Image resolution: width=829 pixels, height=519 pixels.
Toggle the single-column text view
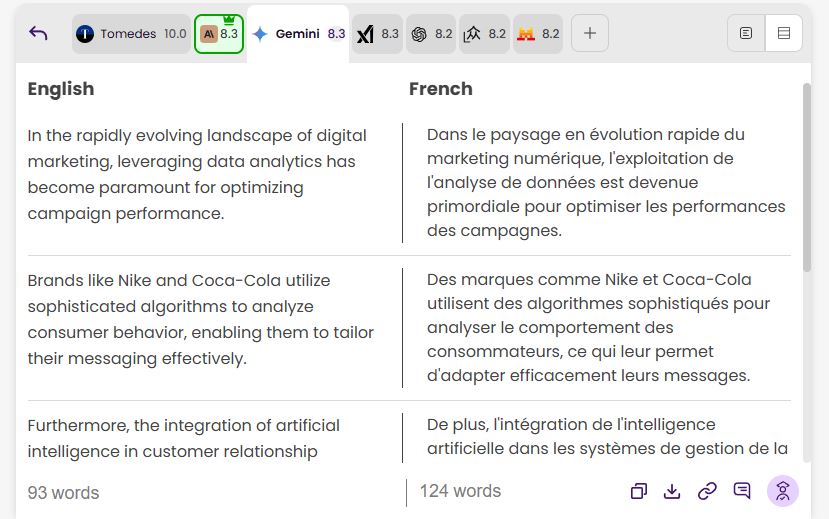point(746,33)
